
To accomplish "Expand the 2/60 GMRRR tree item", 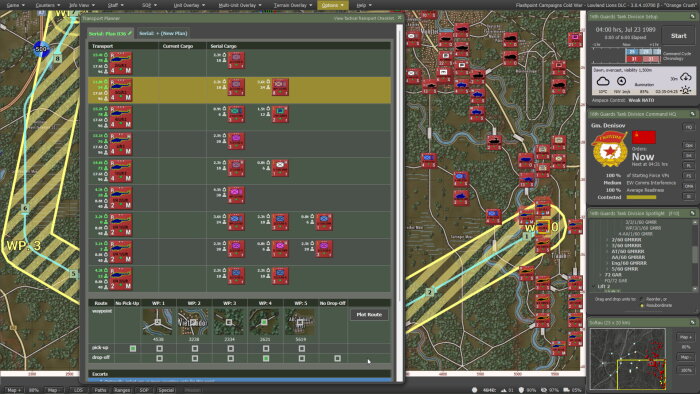I will (607, 240).
